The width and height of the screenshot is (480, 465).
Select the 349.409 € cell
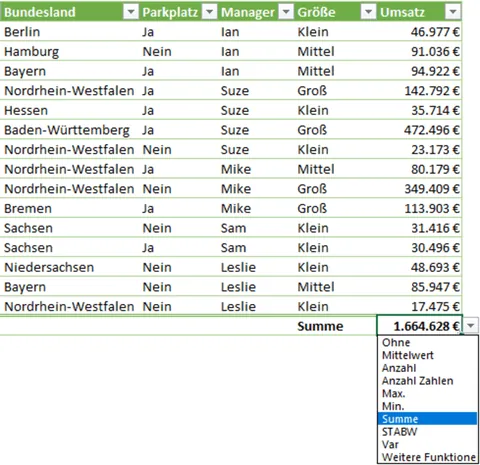pyautogui.click(x=419, y=189)
